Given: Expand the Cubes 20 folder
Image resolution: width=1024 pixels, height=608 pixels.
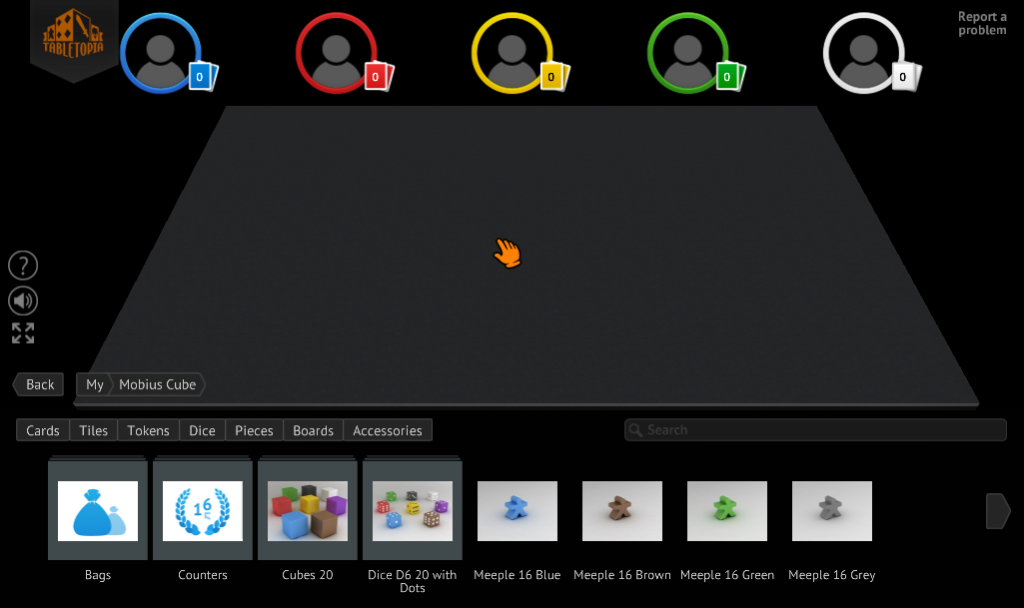Looking at the screenshot, I should (x=308, y=510).
